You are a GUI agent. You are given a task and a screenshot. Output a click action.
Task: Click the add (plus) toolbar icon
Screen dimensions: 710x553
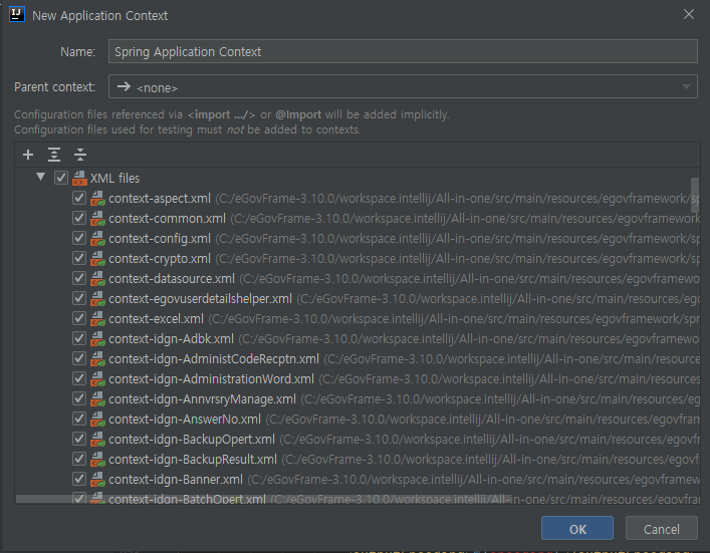(x=28, y=155)
